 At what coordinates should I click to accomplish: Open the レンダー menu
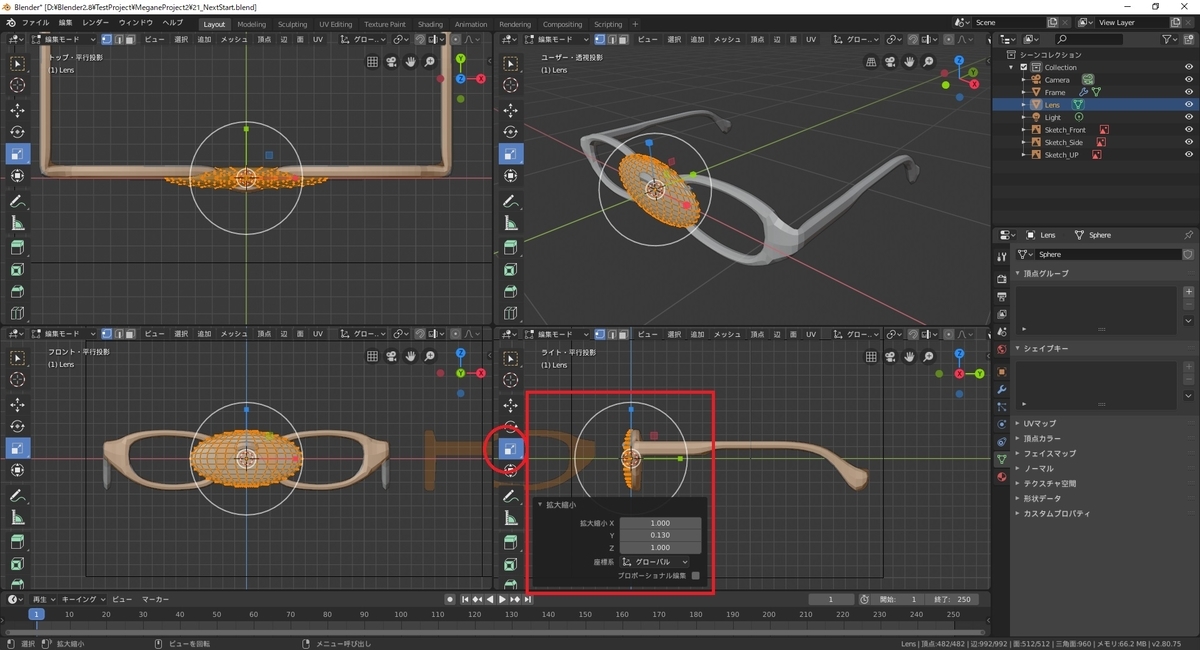coord(96,22)
